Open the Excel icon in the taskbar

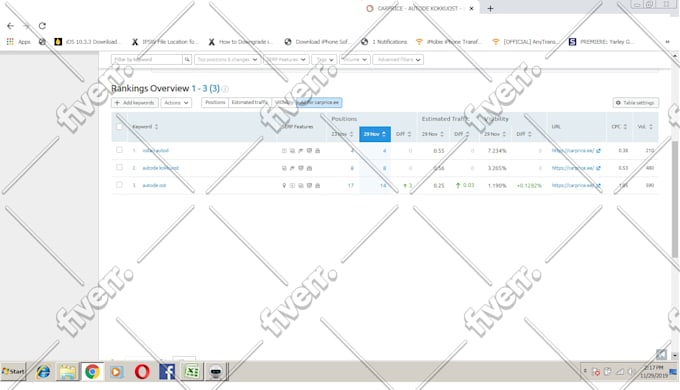(192, 372)
